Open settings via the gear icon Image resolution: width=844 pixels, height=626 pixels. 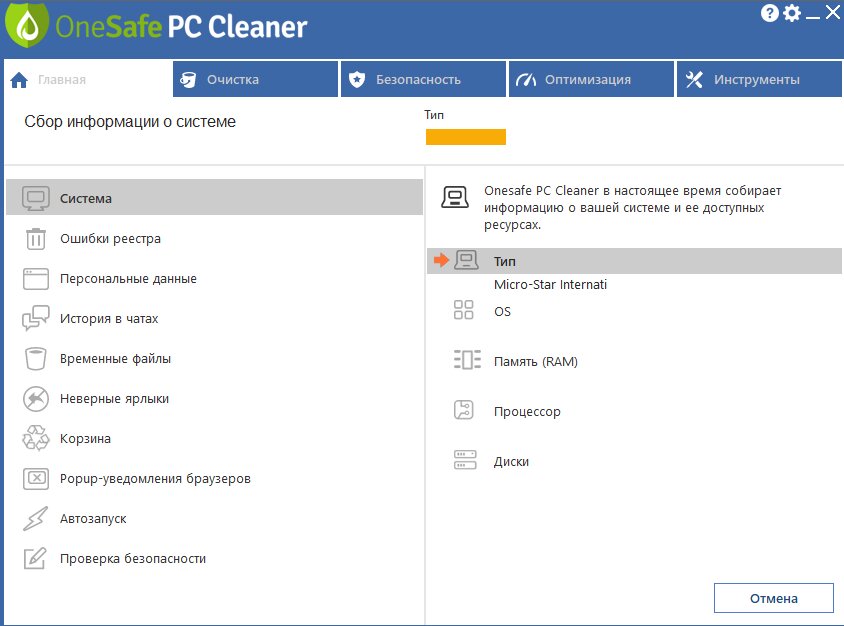[x=792, y=13]
